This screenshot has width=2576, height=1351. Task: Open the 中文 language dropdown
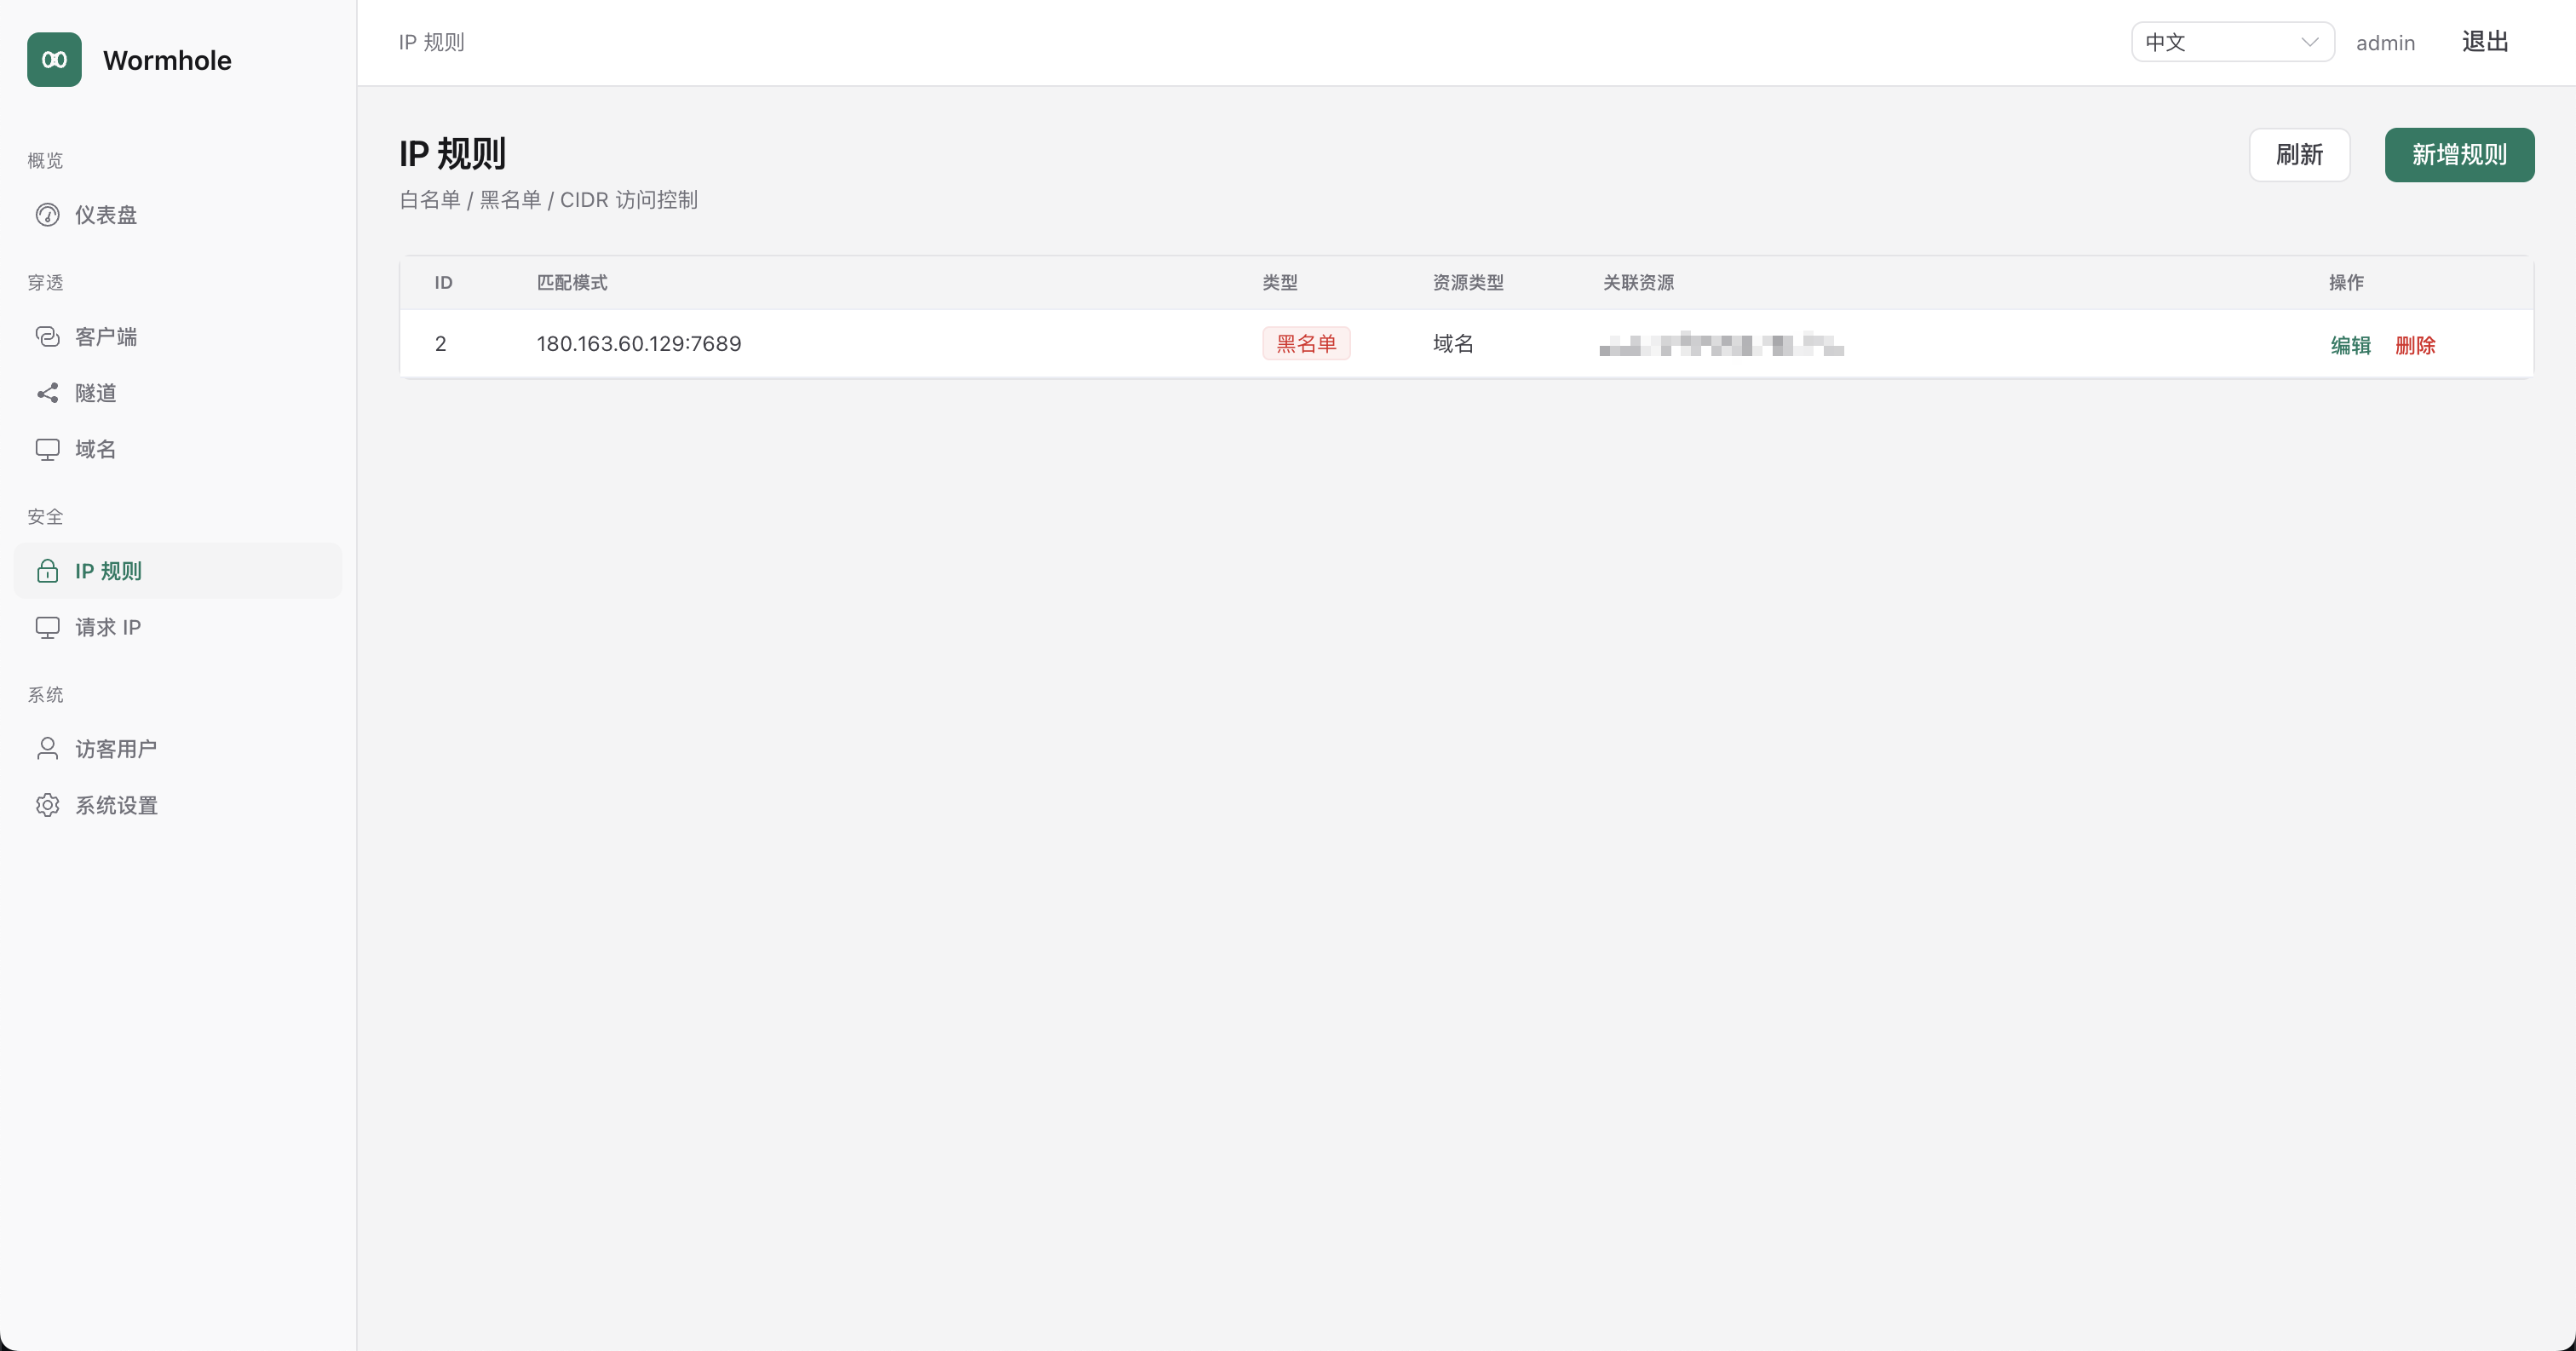pos(2232,42)
